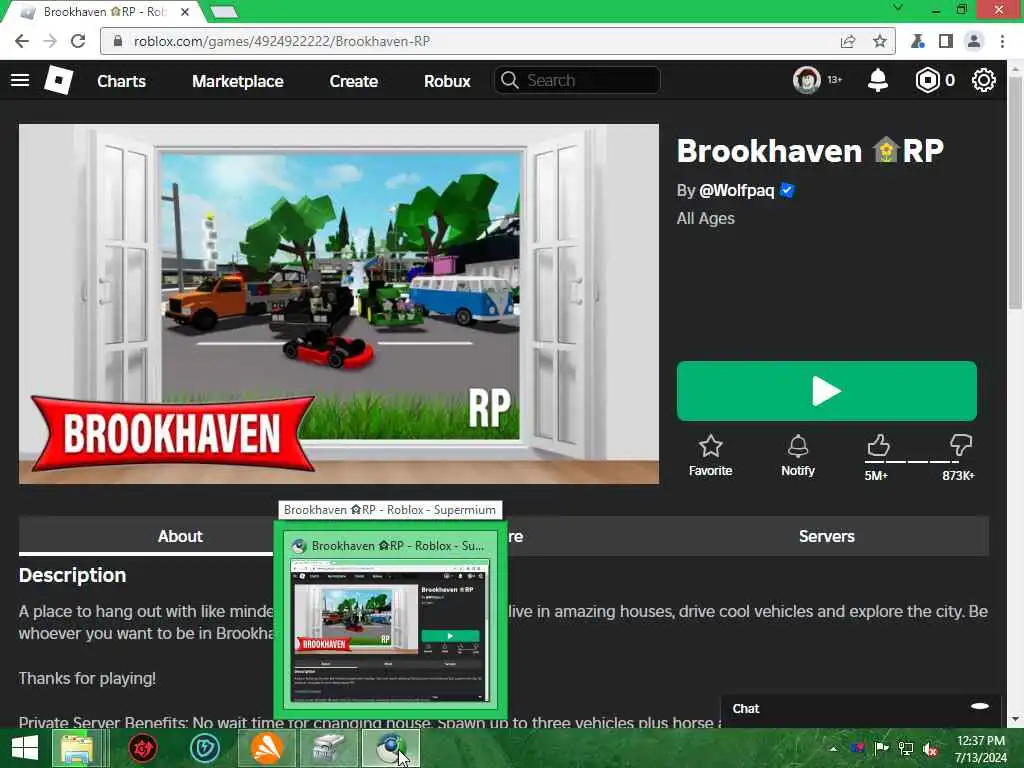This screenshot has width=1024, height=768.
Task: Click the share page icon in address bar
Action: click(848, 41)
